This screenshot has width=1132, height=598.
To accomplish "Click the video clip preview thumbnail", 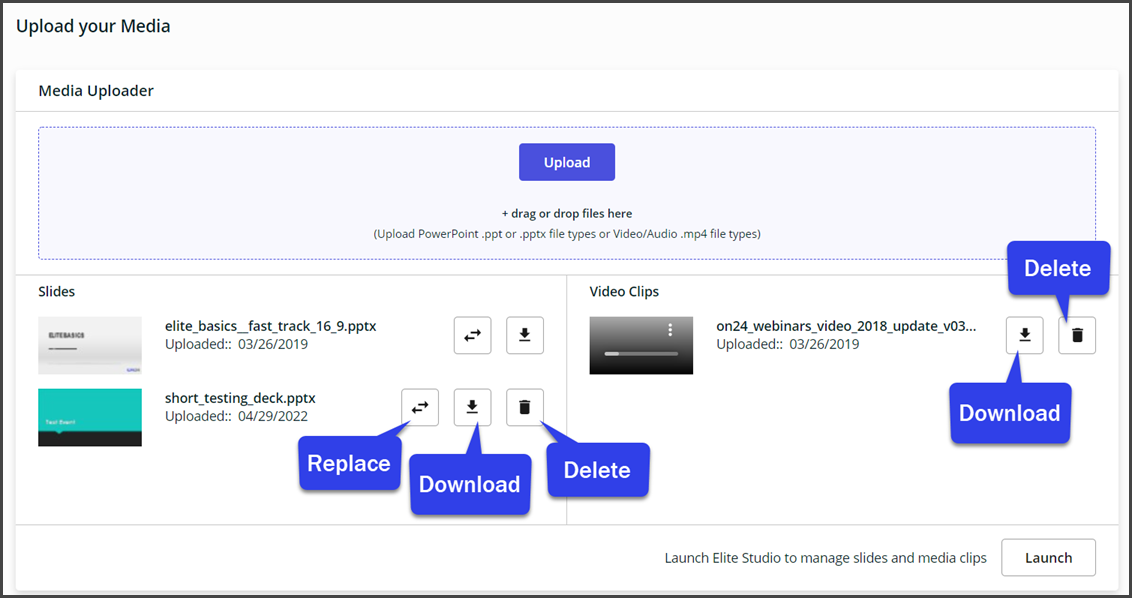I will [x=641, y=346].
